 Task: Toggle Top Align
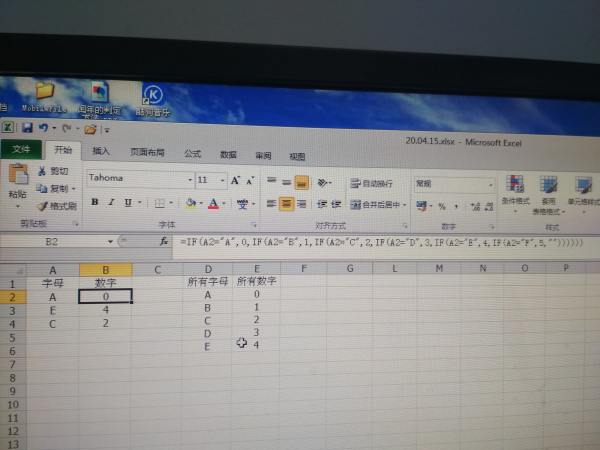pos(271,181)
